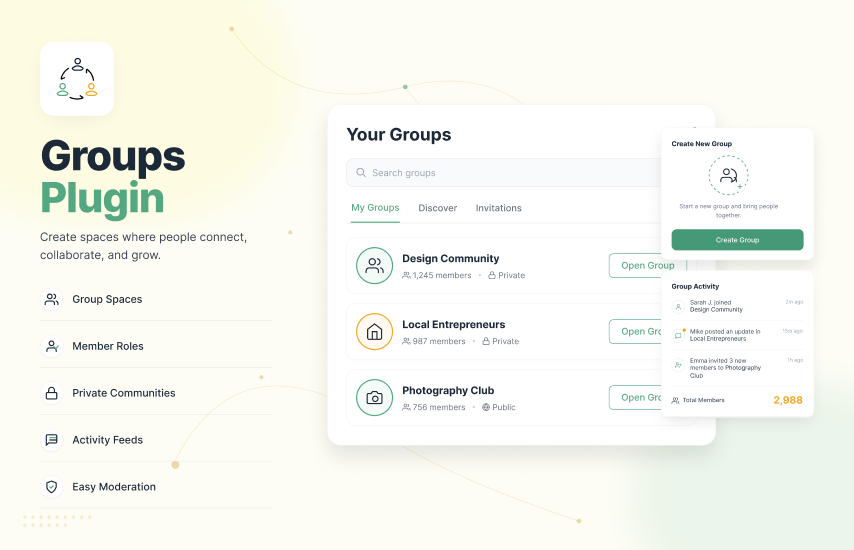Open Group for Design Community
Image resolution: width=854 pixels, height=550 pixels.
click(x=648, y=265)
